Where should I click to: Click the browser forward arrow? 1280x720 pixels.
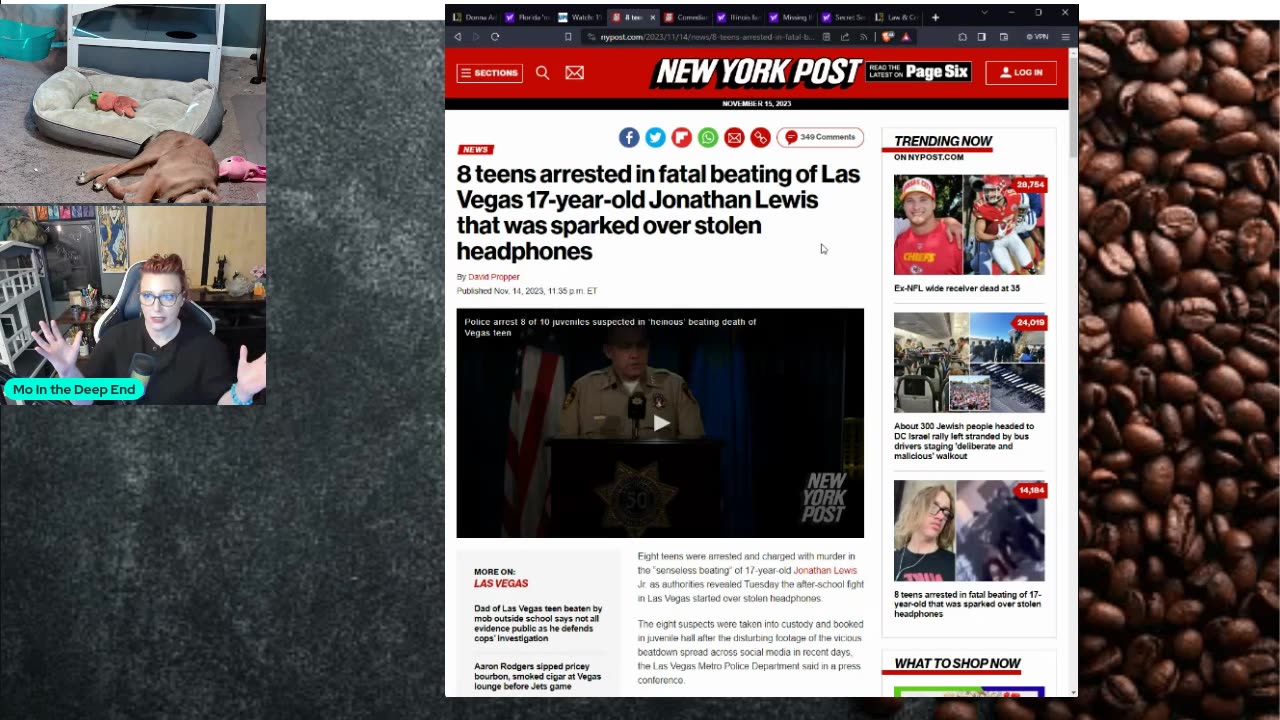tap(476, 37)
